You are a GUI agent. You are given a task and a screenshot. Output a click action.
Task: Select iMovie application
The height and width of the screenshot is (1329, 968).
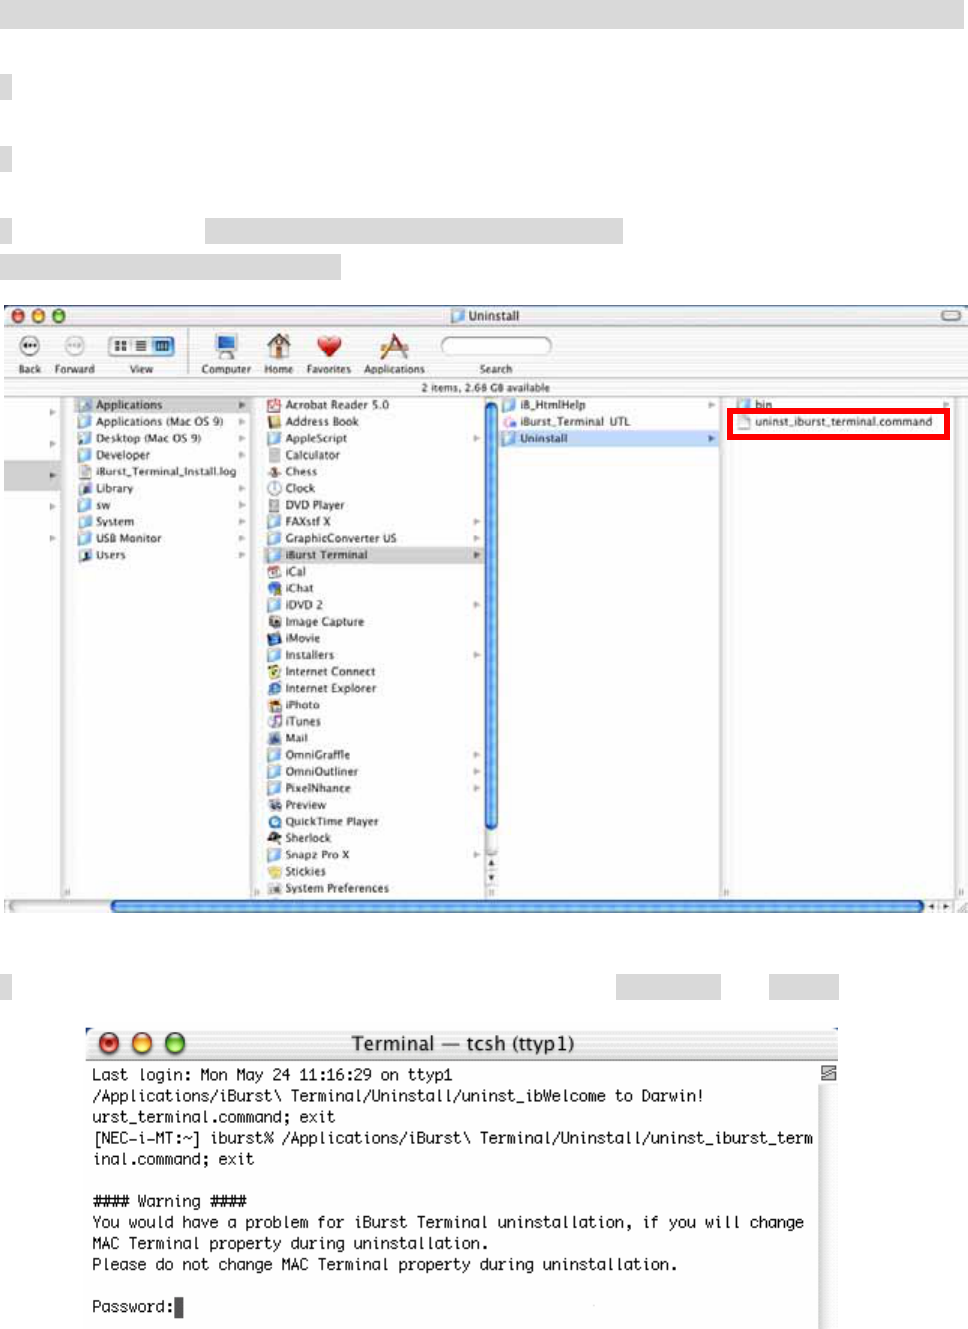(x=374, y=638)
